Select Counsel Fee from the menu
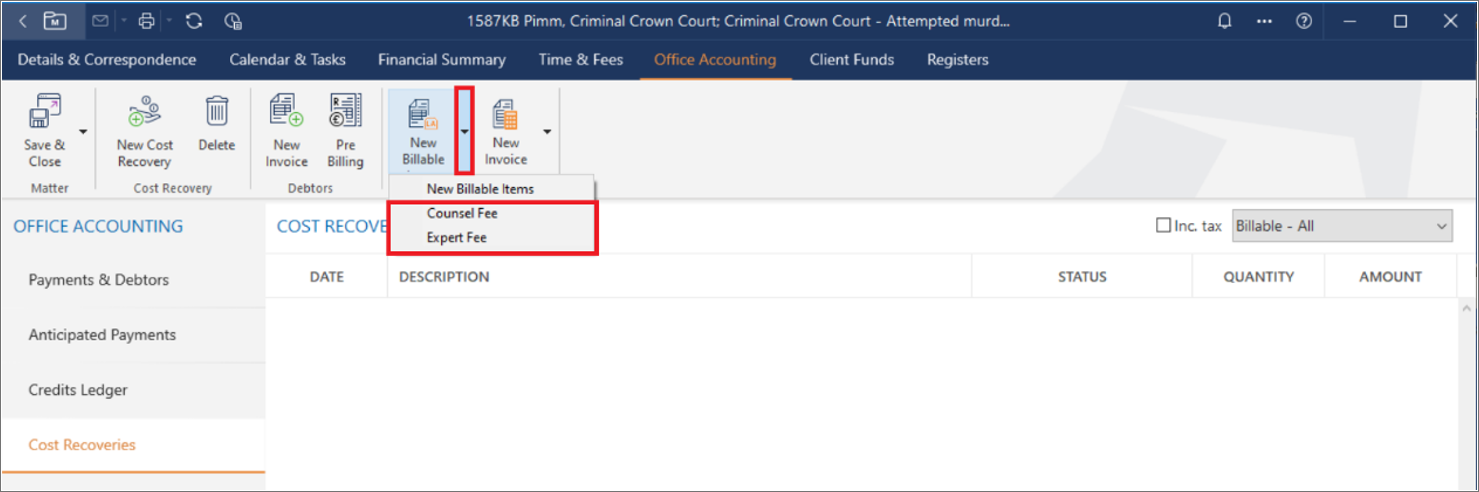Screen dimensions: 1479x492 (462, 213)
